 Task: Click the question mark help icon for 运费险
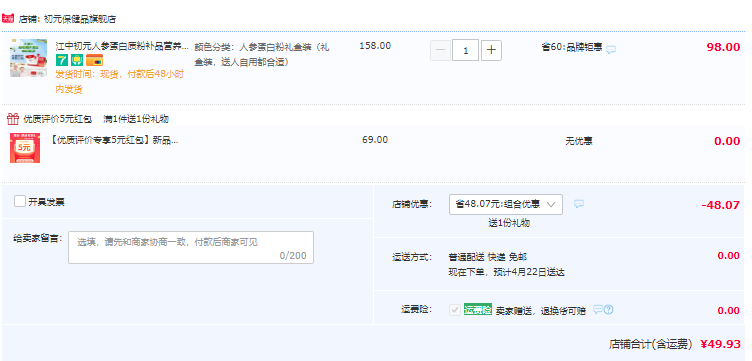click(609, 310)
